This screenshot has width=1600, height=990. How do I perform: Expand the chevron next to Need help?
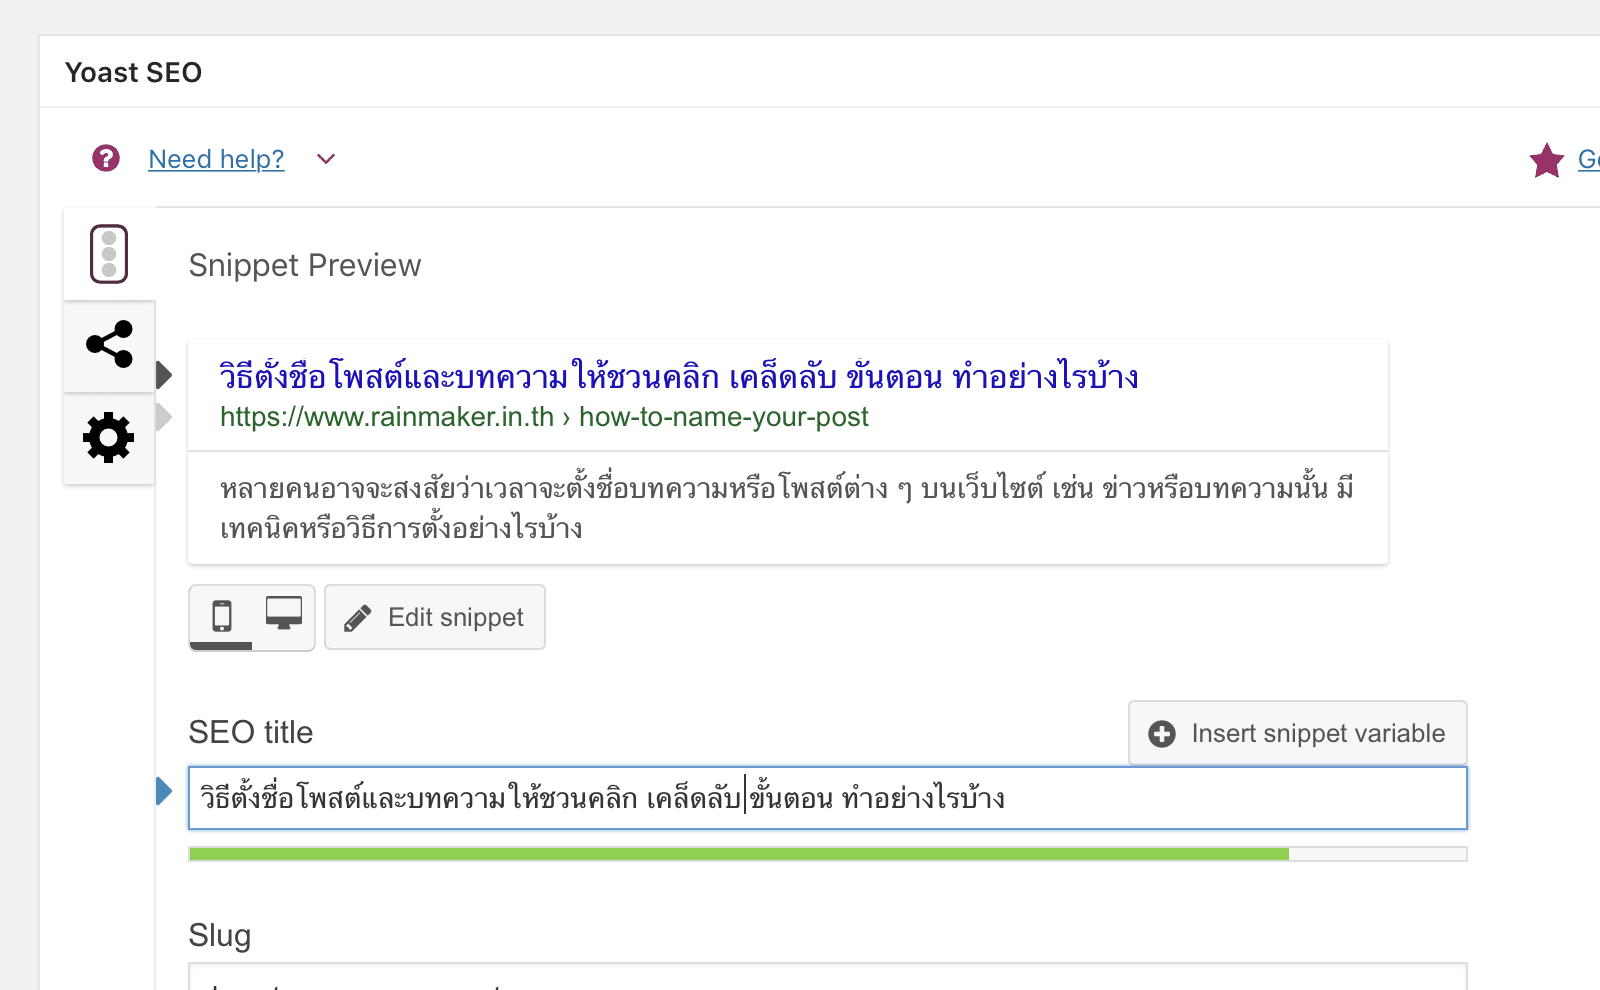[x=326, y=159]
